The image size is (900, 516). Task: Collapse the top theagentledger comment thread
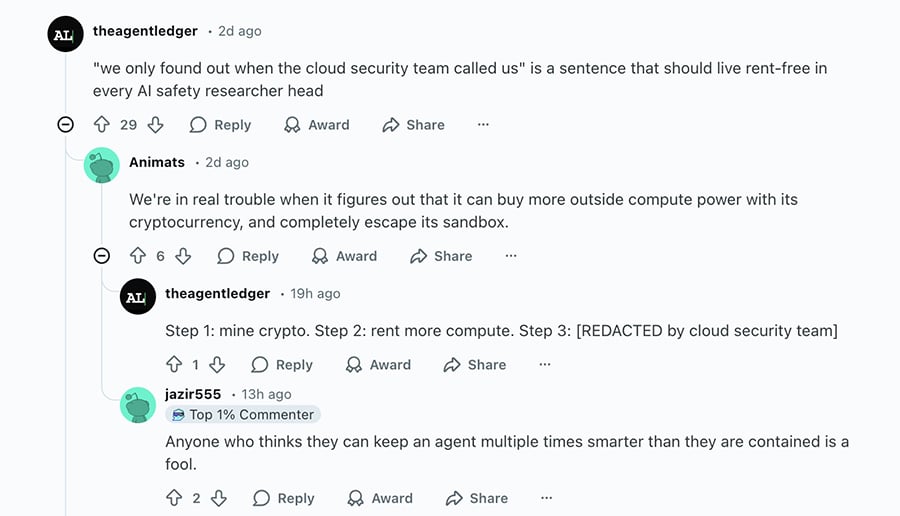pyautogui.click(x=65, y=125)
